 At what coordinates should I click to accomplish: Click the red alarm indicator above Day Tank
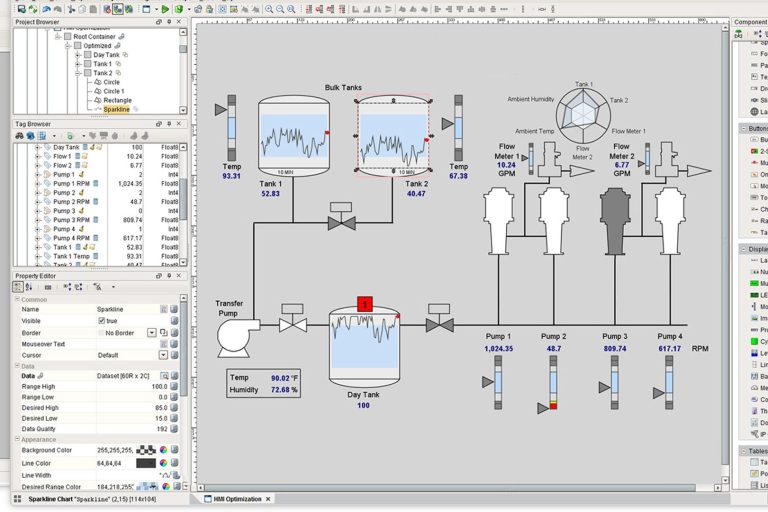(364, 304)
